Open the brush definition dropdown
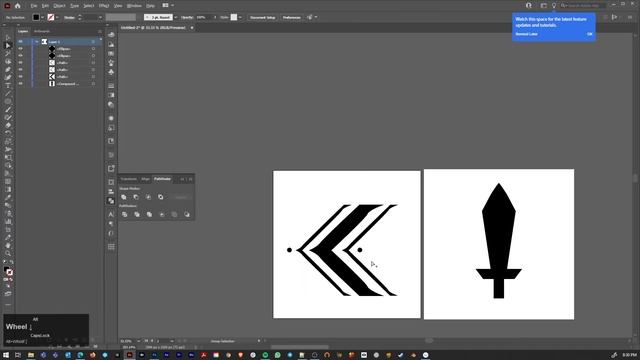 click(176, 18)
